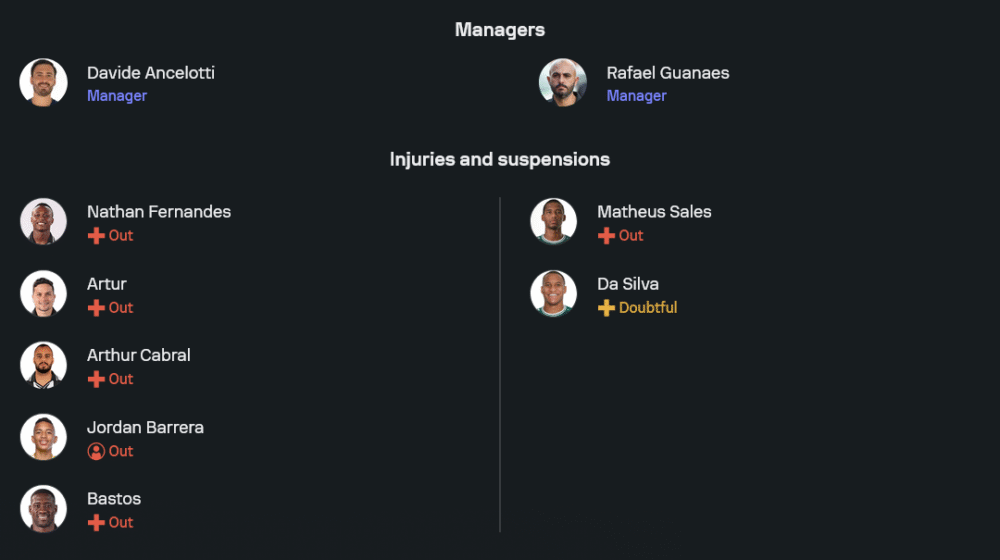Click Da Silva's player avatar

553,293
